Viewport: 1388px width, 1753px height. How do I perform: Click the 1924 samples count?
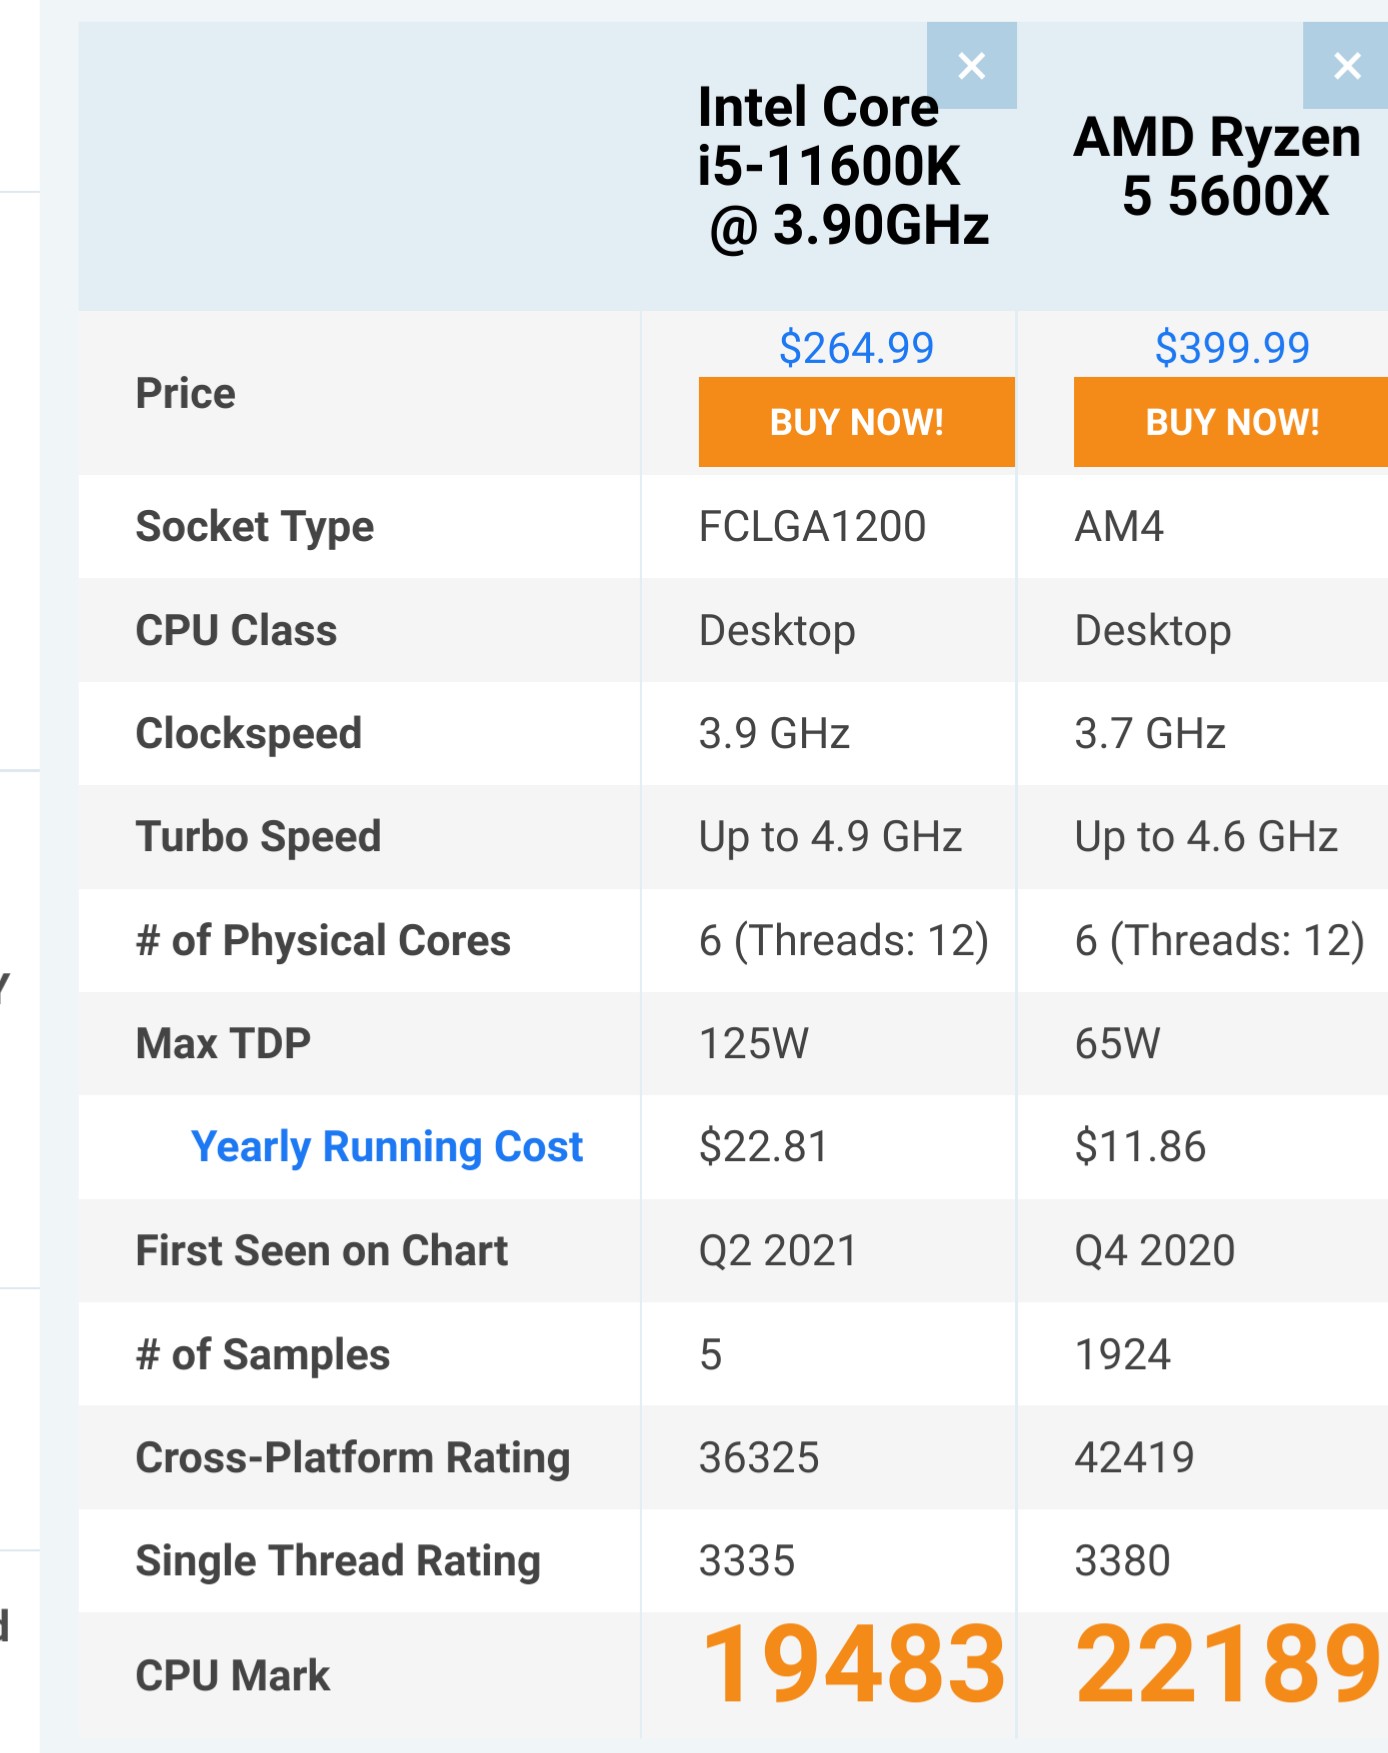point(1122,1355)
